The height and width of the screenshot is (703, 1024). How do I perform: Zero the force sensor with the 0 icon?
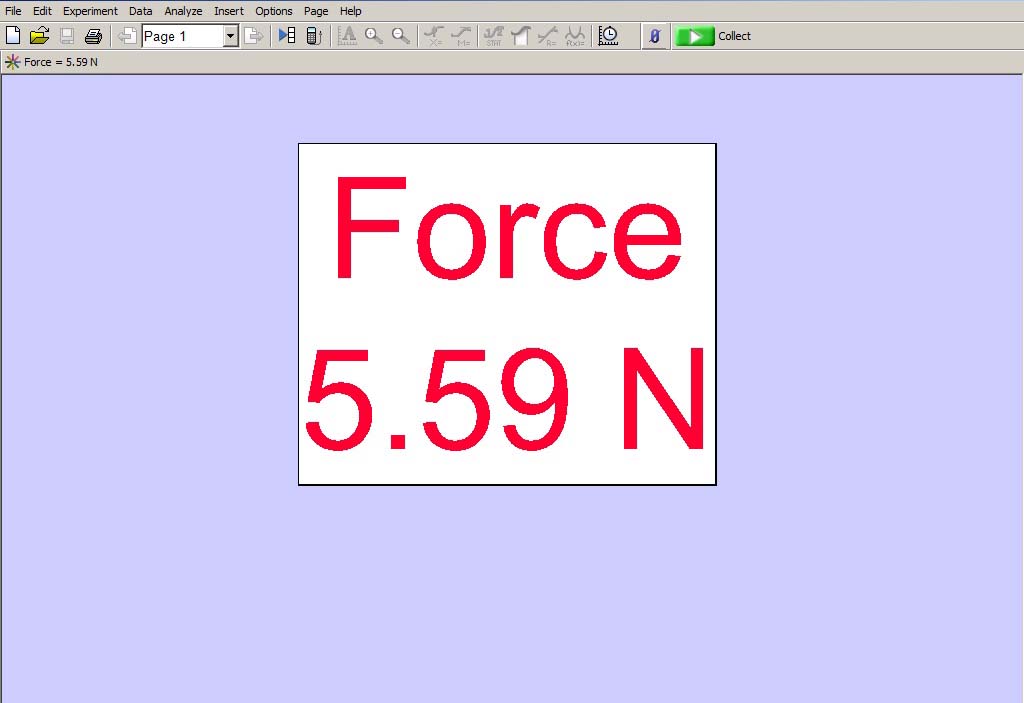654,35
